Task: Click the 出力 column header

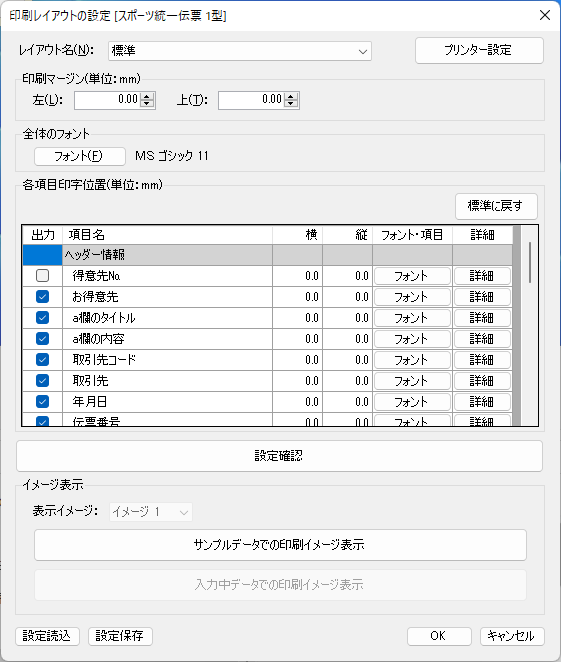Action: click(43, 235)
